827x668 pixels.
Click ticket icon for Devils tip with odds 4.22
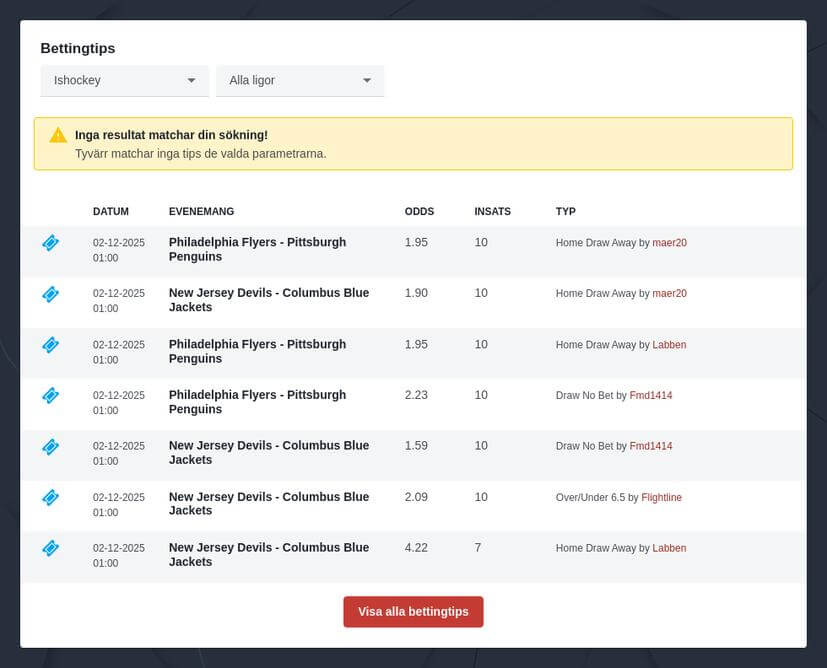click(50, 548)
